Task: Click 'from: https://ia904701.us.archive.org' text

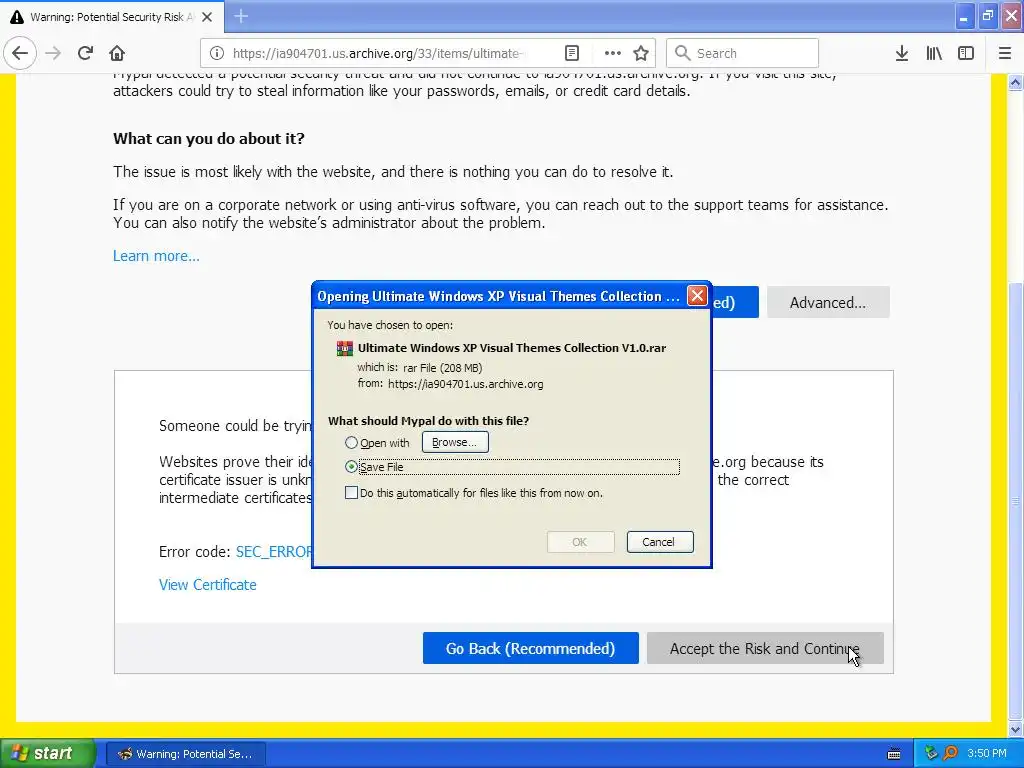Action: click(451, 384)
